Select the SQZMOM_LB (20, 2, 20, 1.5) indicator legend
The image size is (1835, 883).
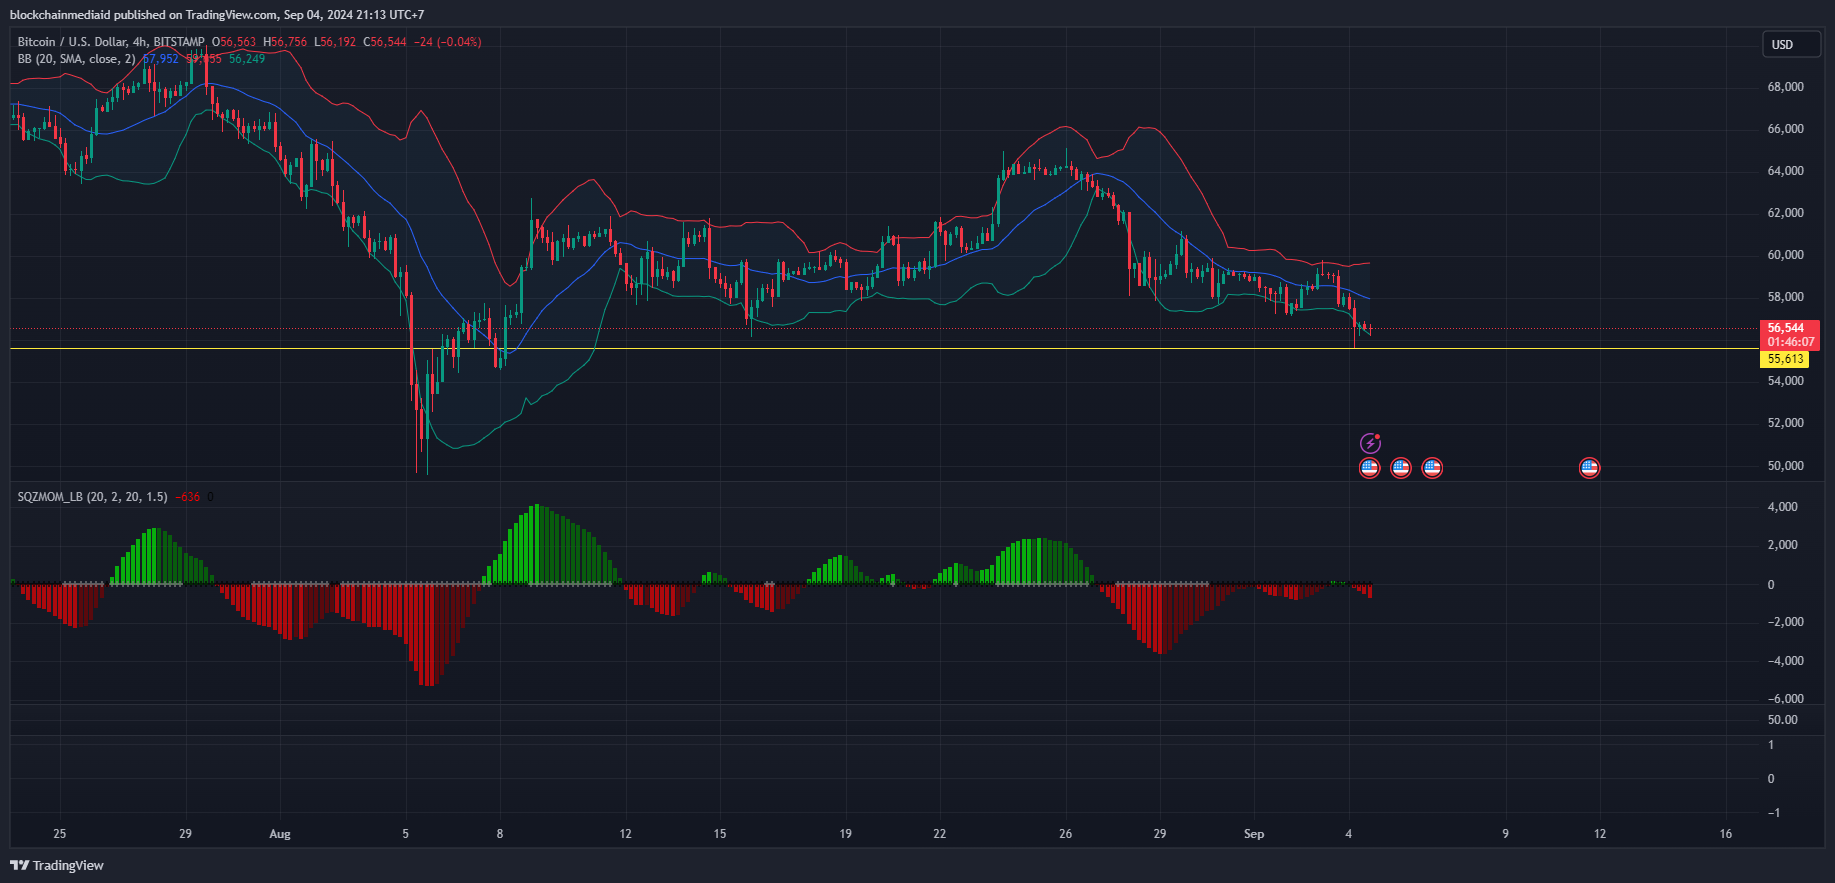click(x=92, y=496)
